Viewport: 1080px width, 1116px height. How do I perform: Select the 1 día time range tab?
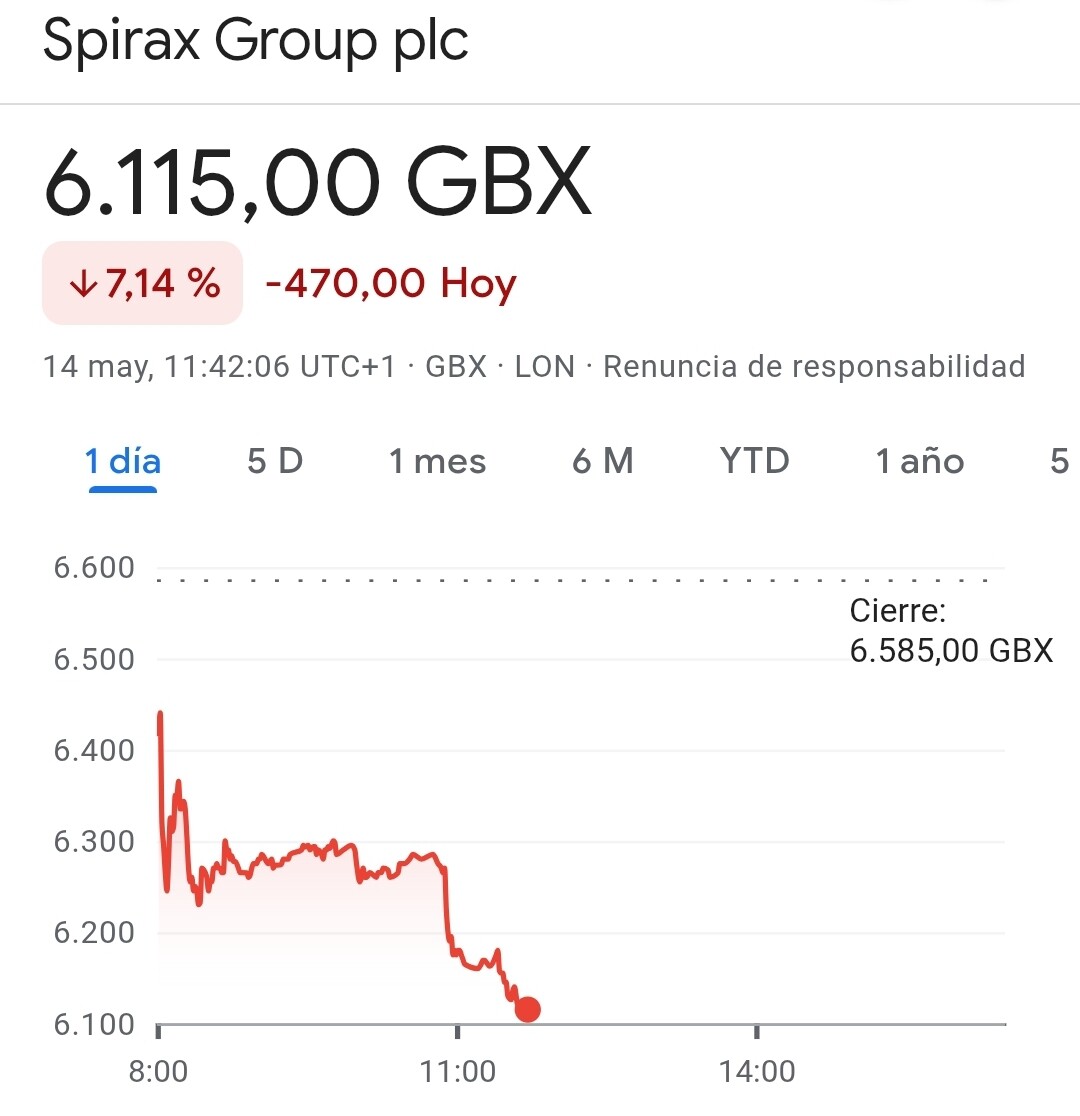[122, 461]
